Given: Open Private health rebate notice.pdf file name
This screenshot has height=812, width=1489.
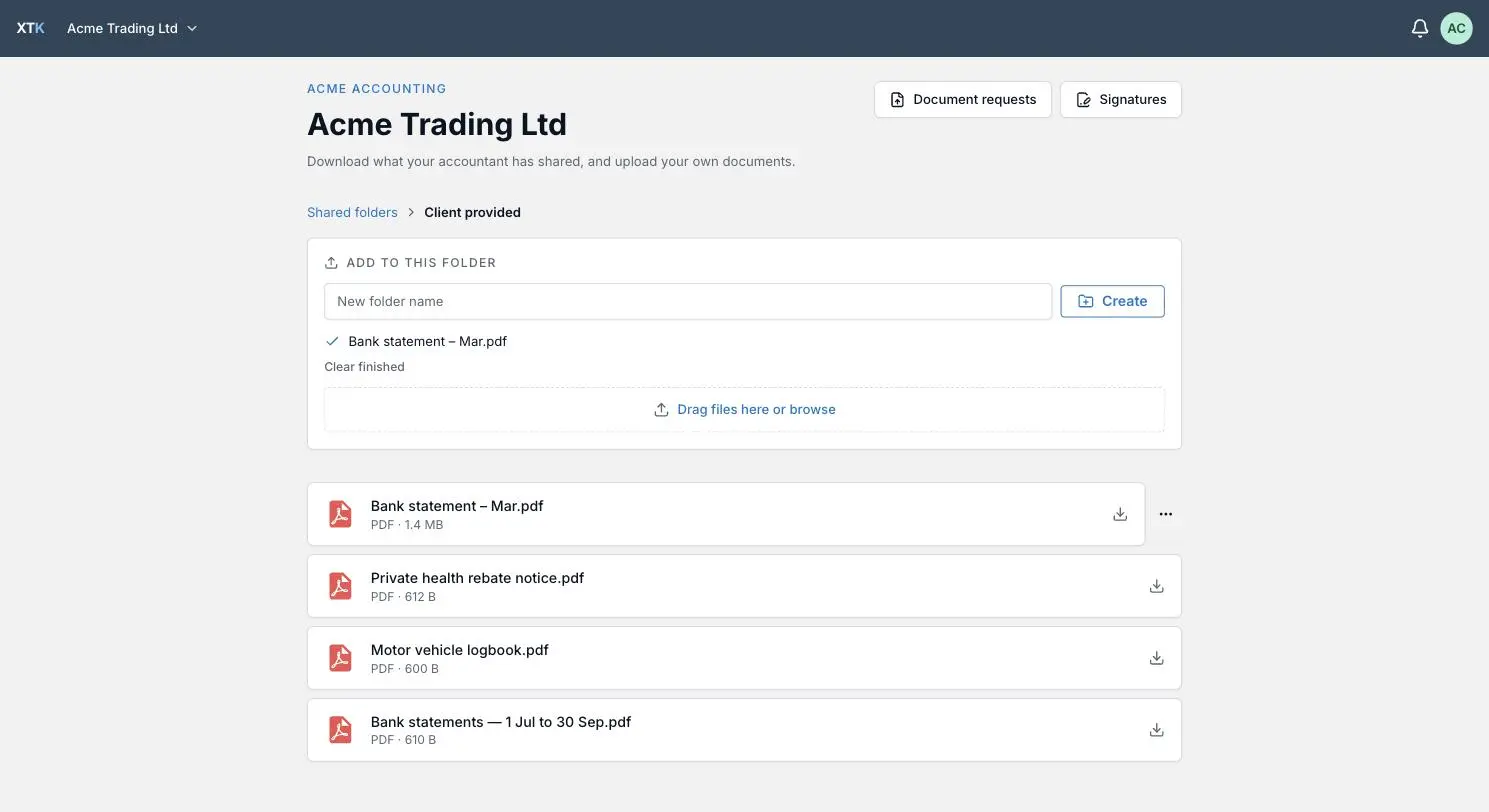Looking at the screenshot, I should click(x=477, y=578).
